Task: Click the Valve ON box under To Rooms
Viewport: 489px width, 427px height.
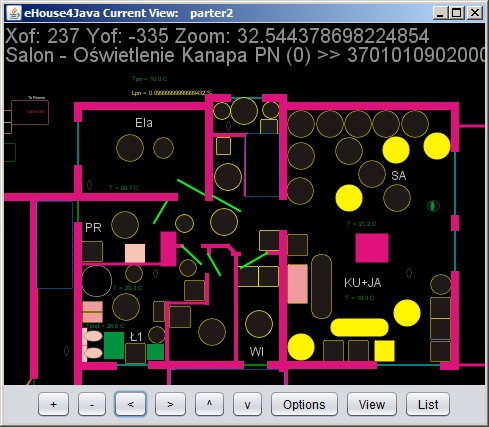Action: pyautogui.click(x=30, y=112)
